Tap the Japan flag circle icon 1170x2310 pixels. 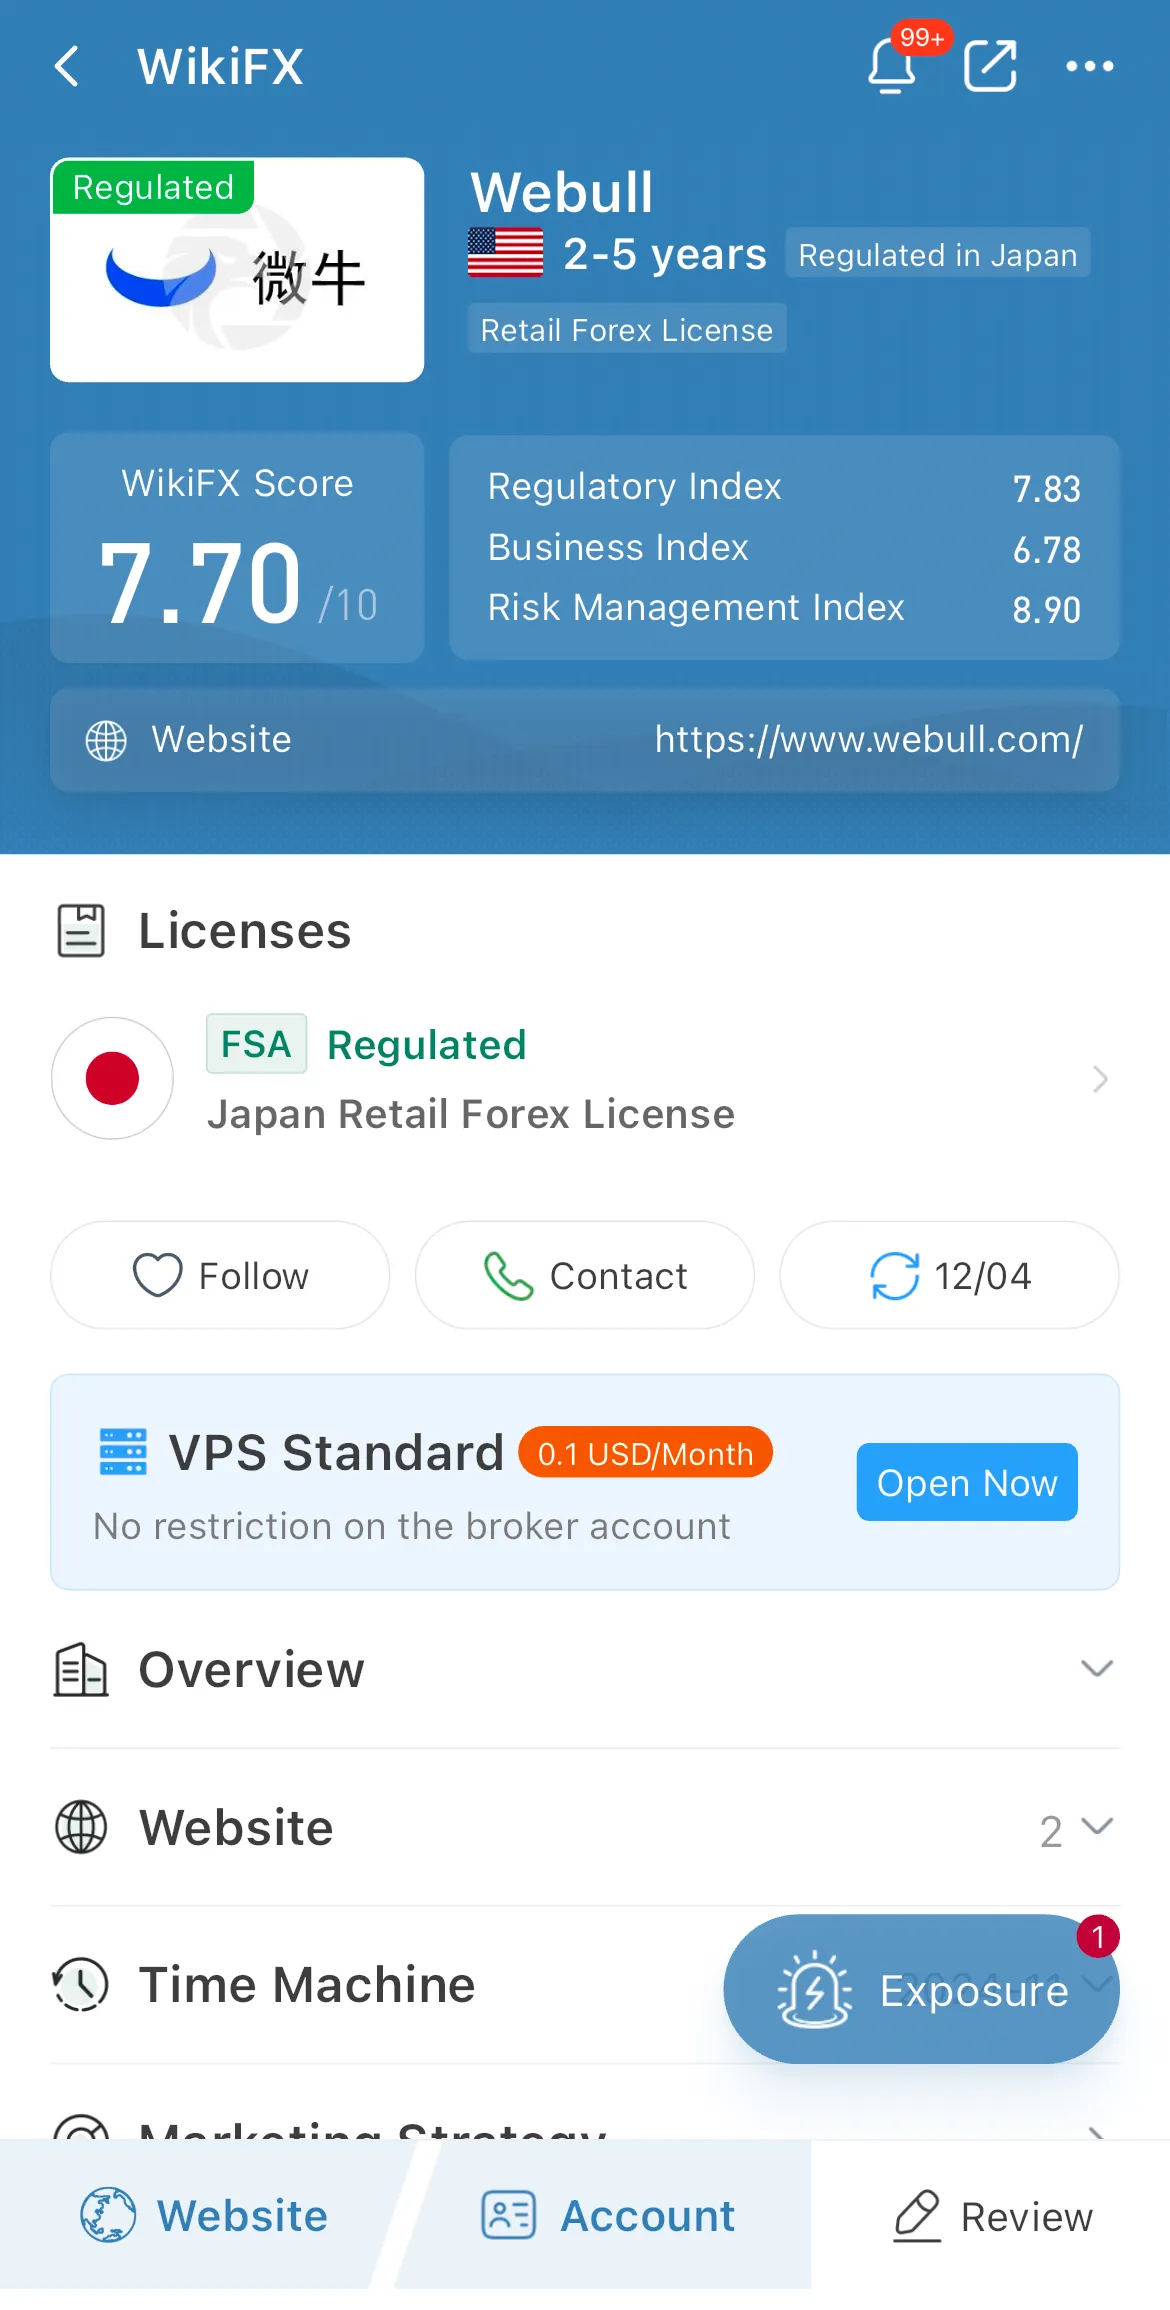click(112, 1078)
